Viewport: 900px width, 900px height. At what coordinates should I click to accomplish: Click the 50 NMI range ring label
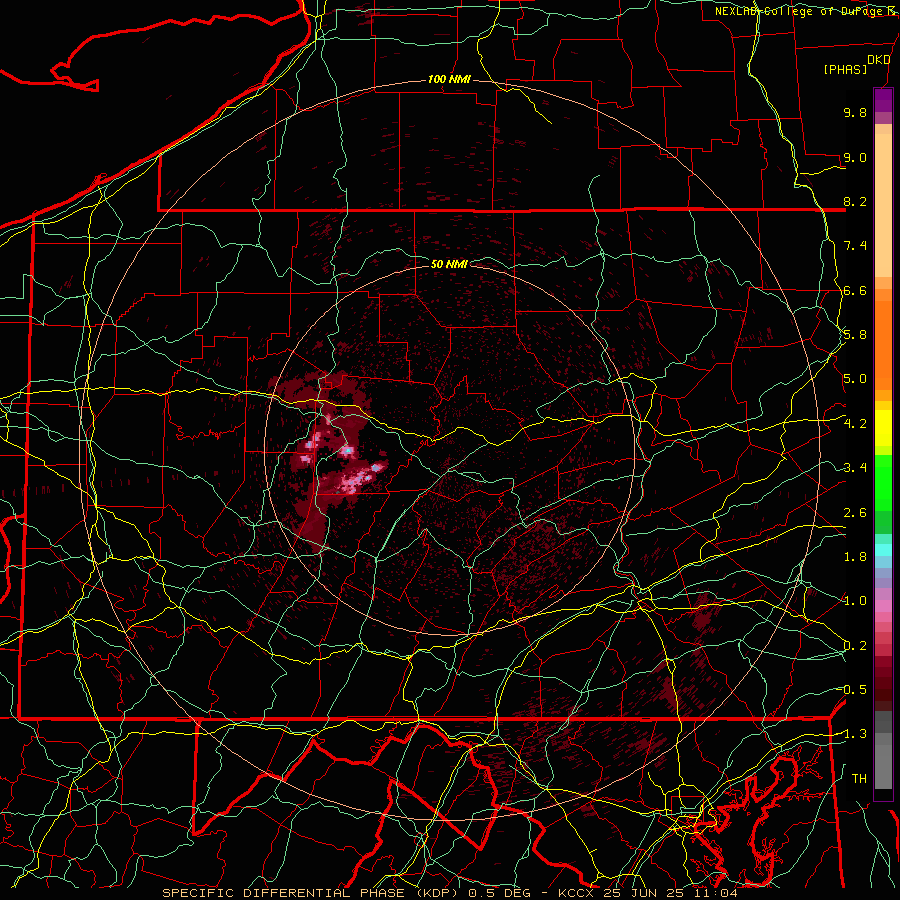449,264
